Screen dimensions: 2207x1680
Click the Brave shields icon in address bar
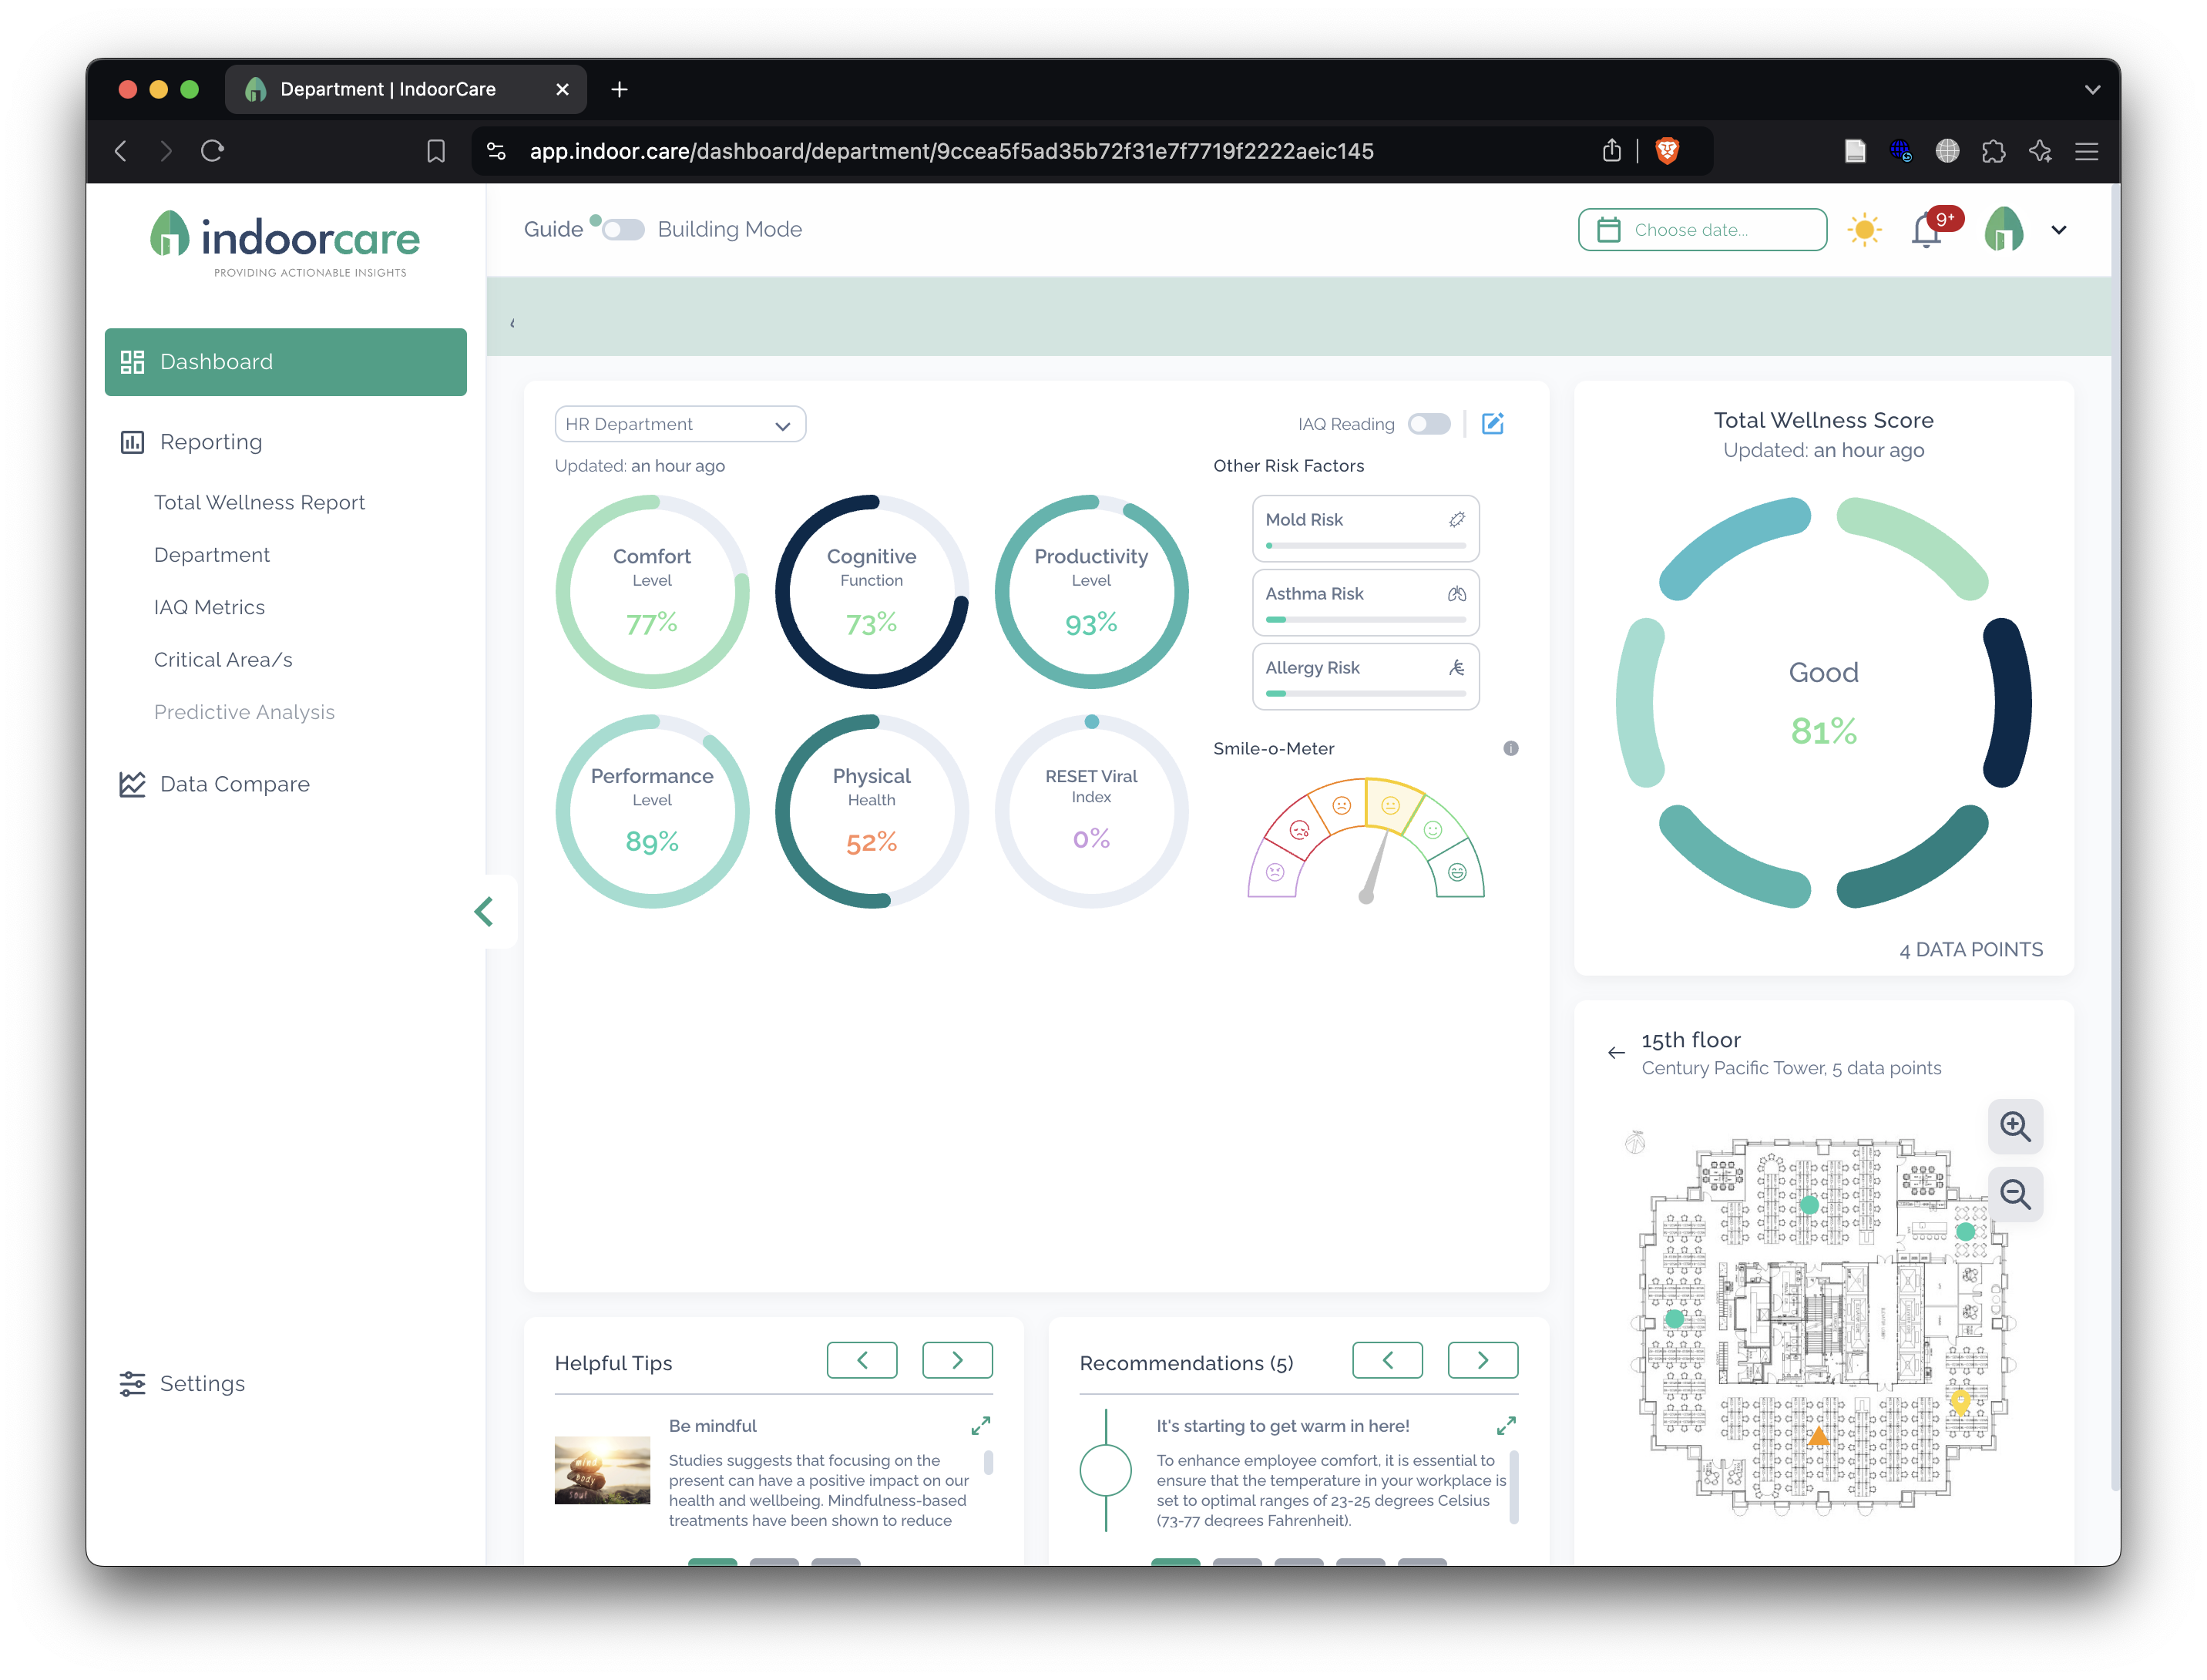click(1667, 151)
